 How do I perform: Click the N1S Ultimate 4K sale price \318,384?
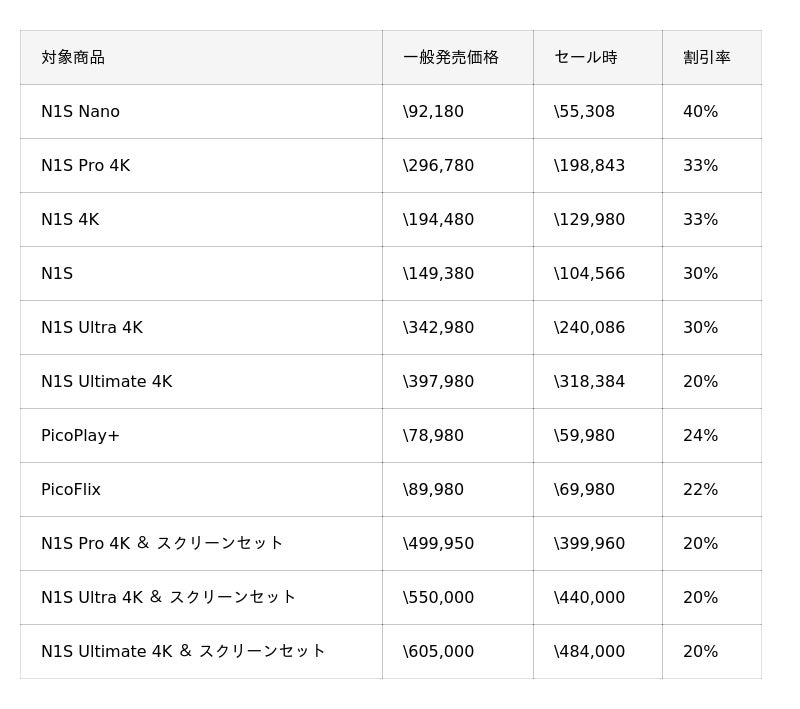coord(589,382)
